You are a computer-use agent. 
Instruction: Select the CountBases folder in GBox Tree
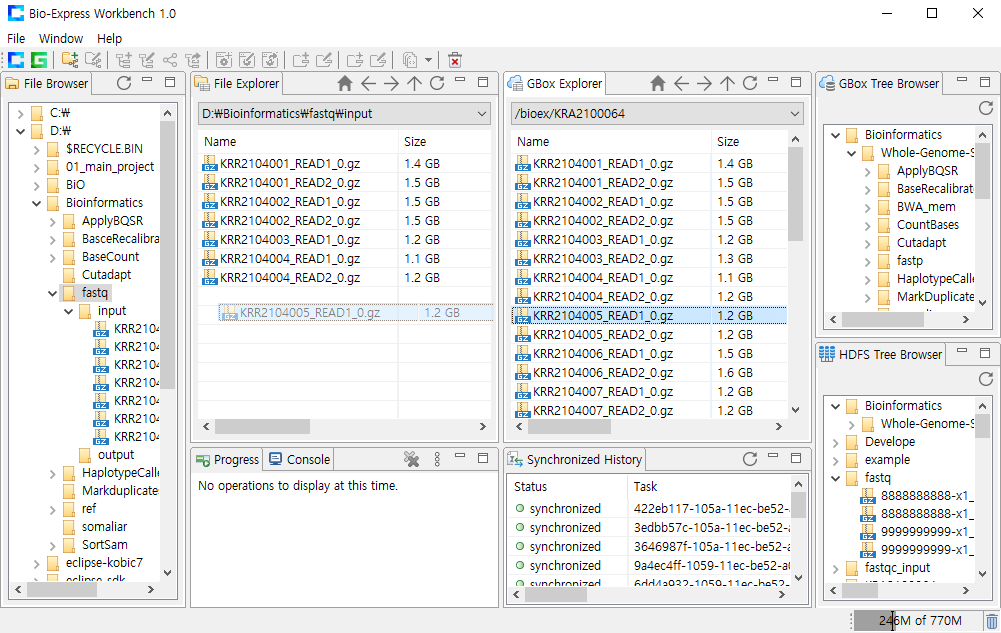927,225
